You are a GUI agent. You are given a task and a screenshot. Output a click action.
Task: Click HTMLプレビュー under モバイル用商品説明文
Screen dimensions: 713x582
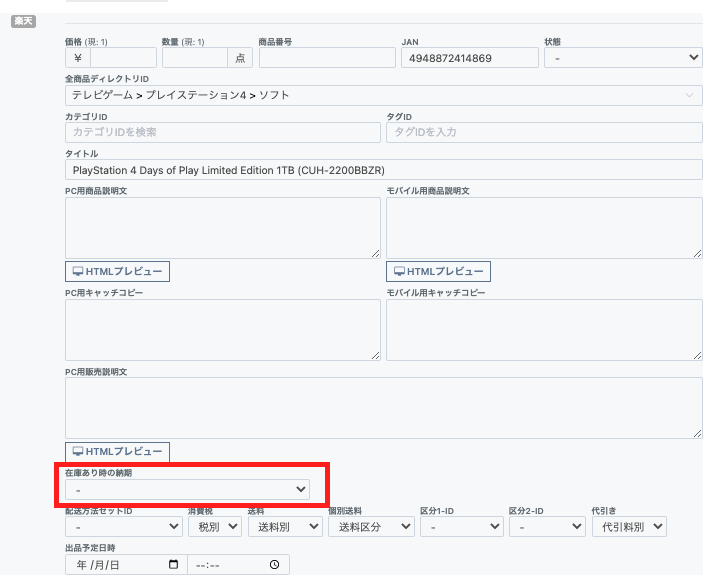tap(438, 271)
